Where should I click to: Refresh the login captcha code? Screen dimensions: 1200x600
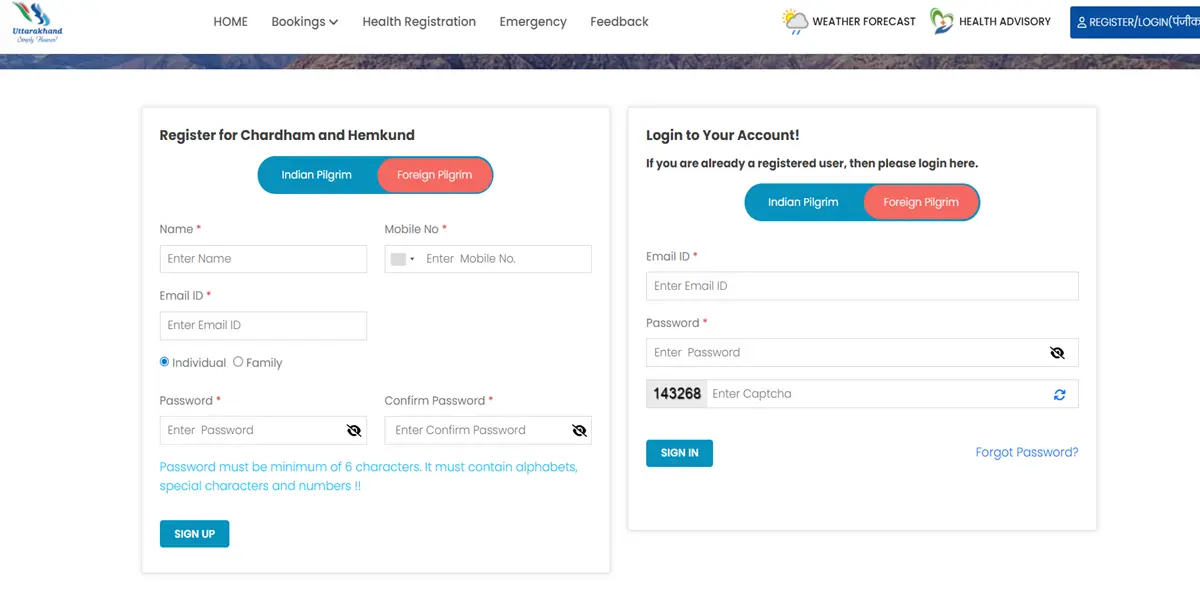(x=1059, y=395)
